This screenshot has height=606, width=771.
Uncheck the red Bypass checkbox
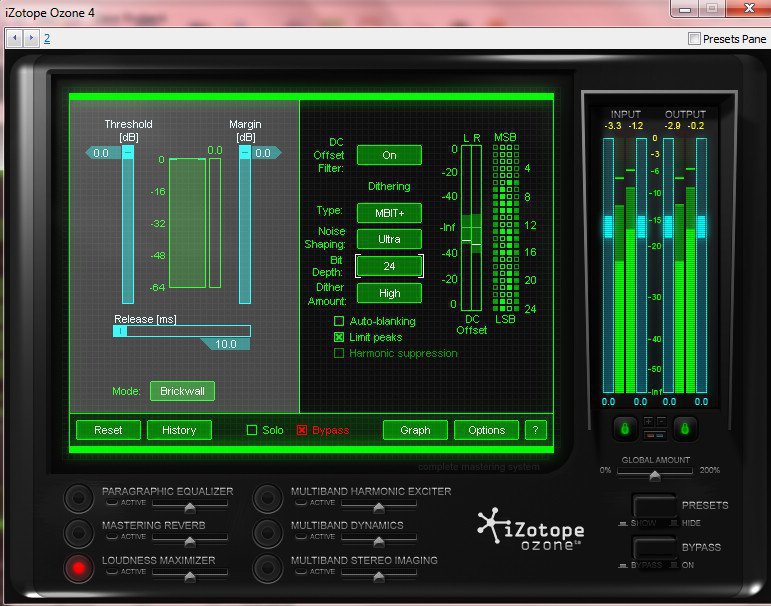tap(302, 430)
